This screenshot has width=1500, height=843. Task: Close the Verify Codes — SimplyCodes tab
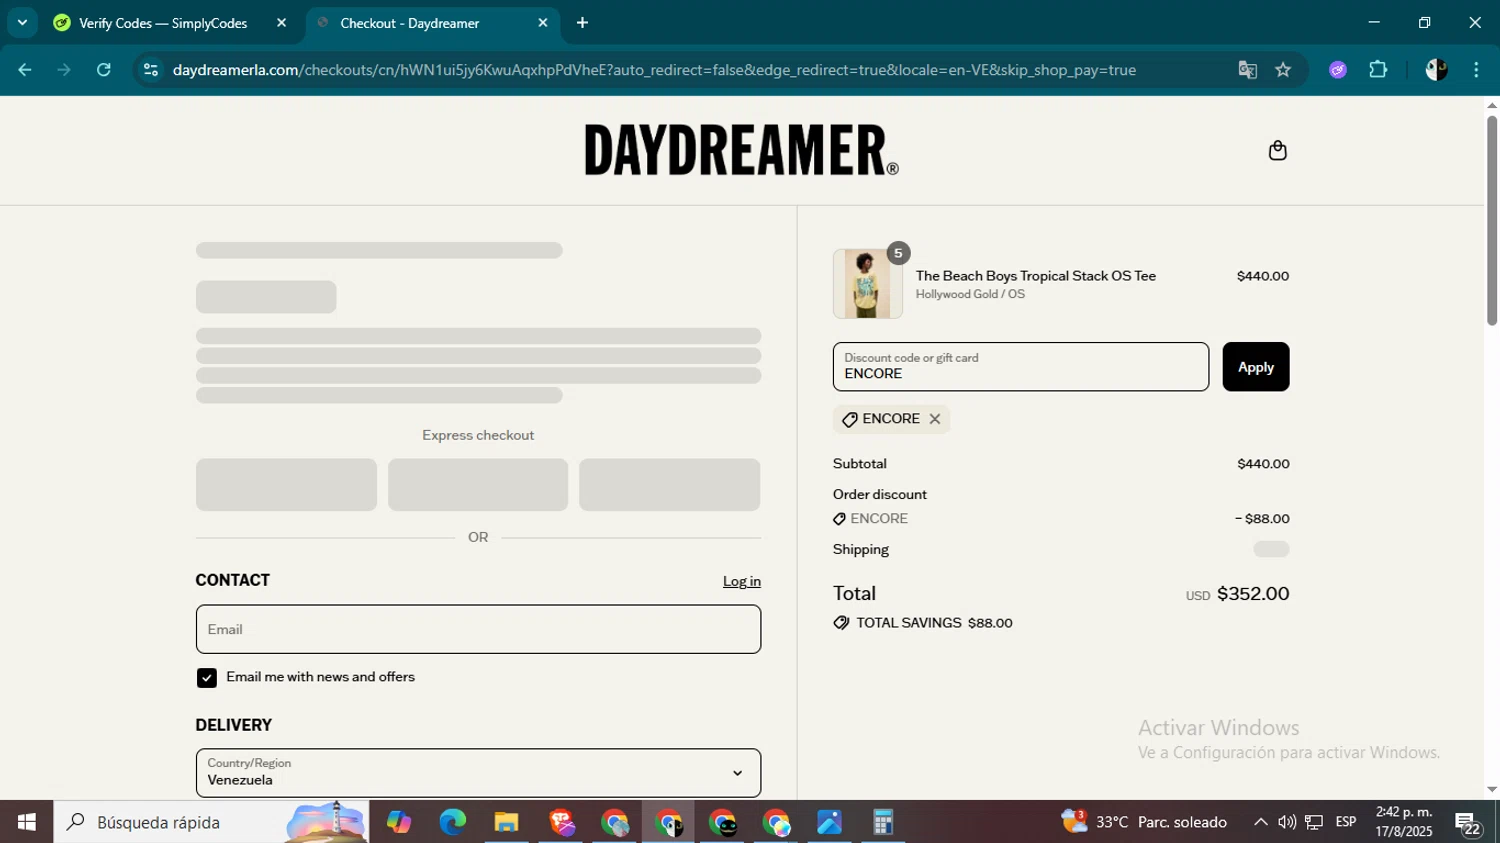pos(281,23)
